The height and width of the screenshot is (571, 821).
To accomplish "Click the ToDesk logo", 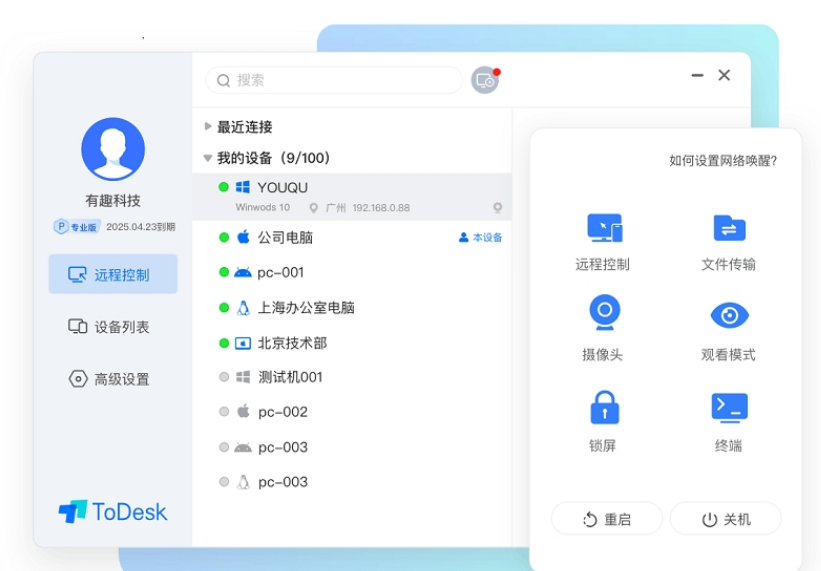I will pyautogui.click(x=113, y=511).
